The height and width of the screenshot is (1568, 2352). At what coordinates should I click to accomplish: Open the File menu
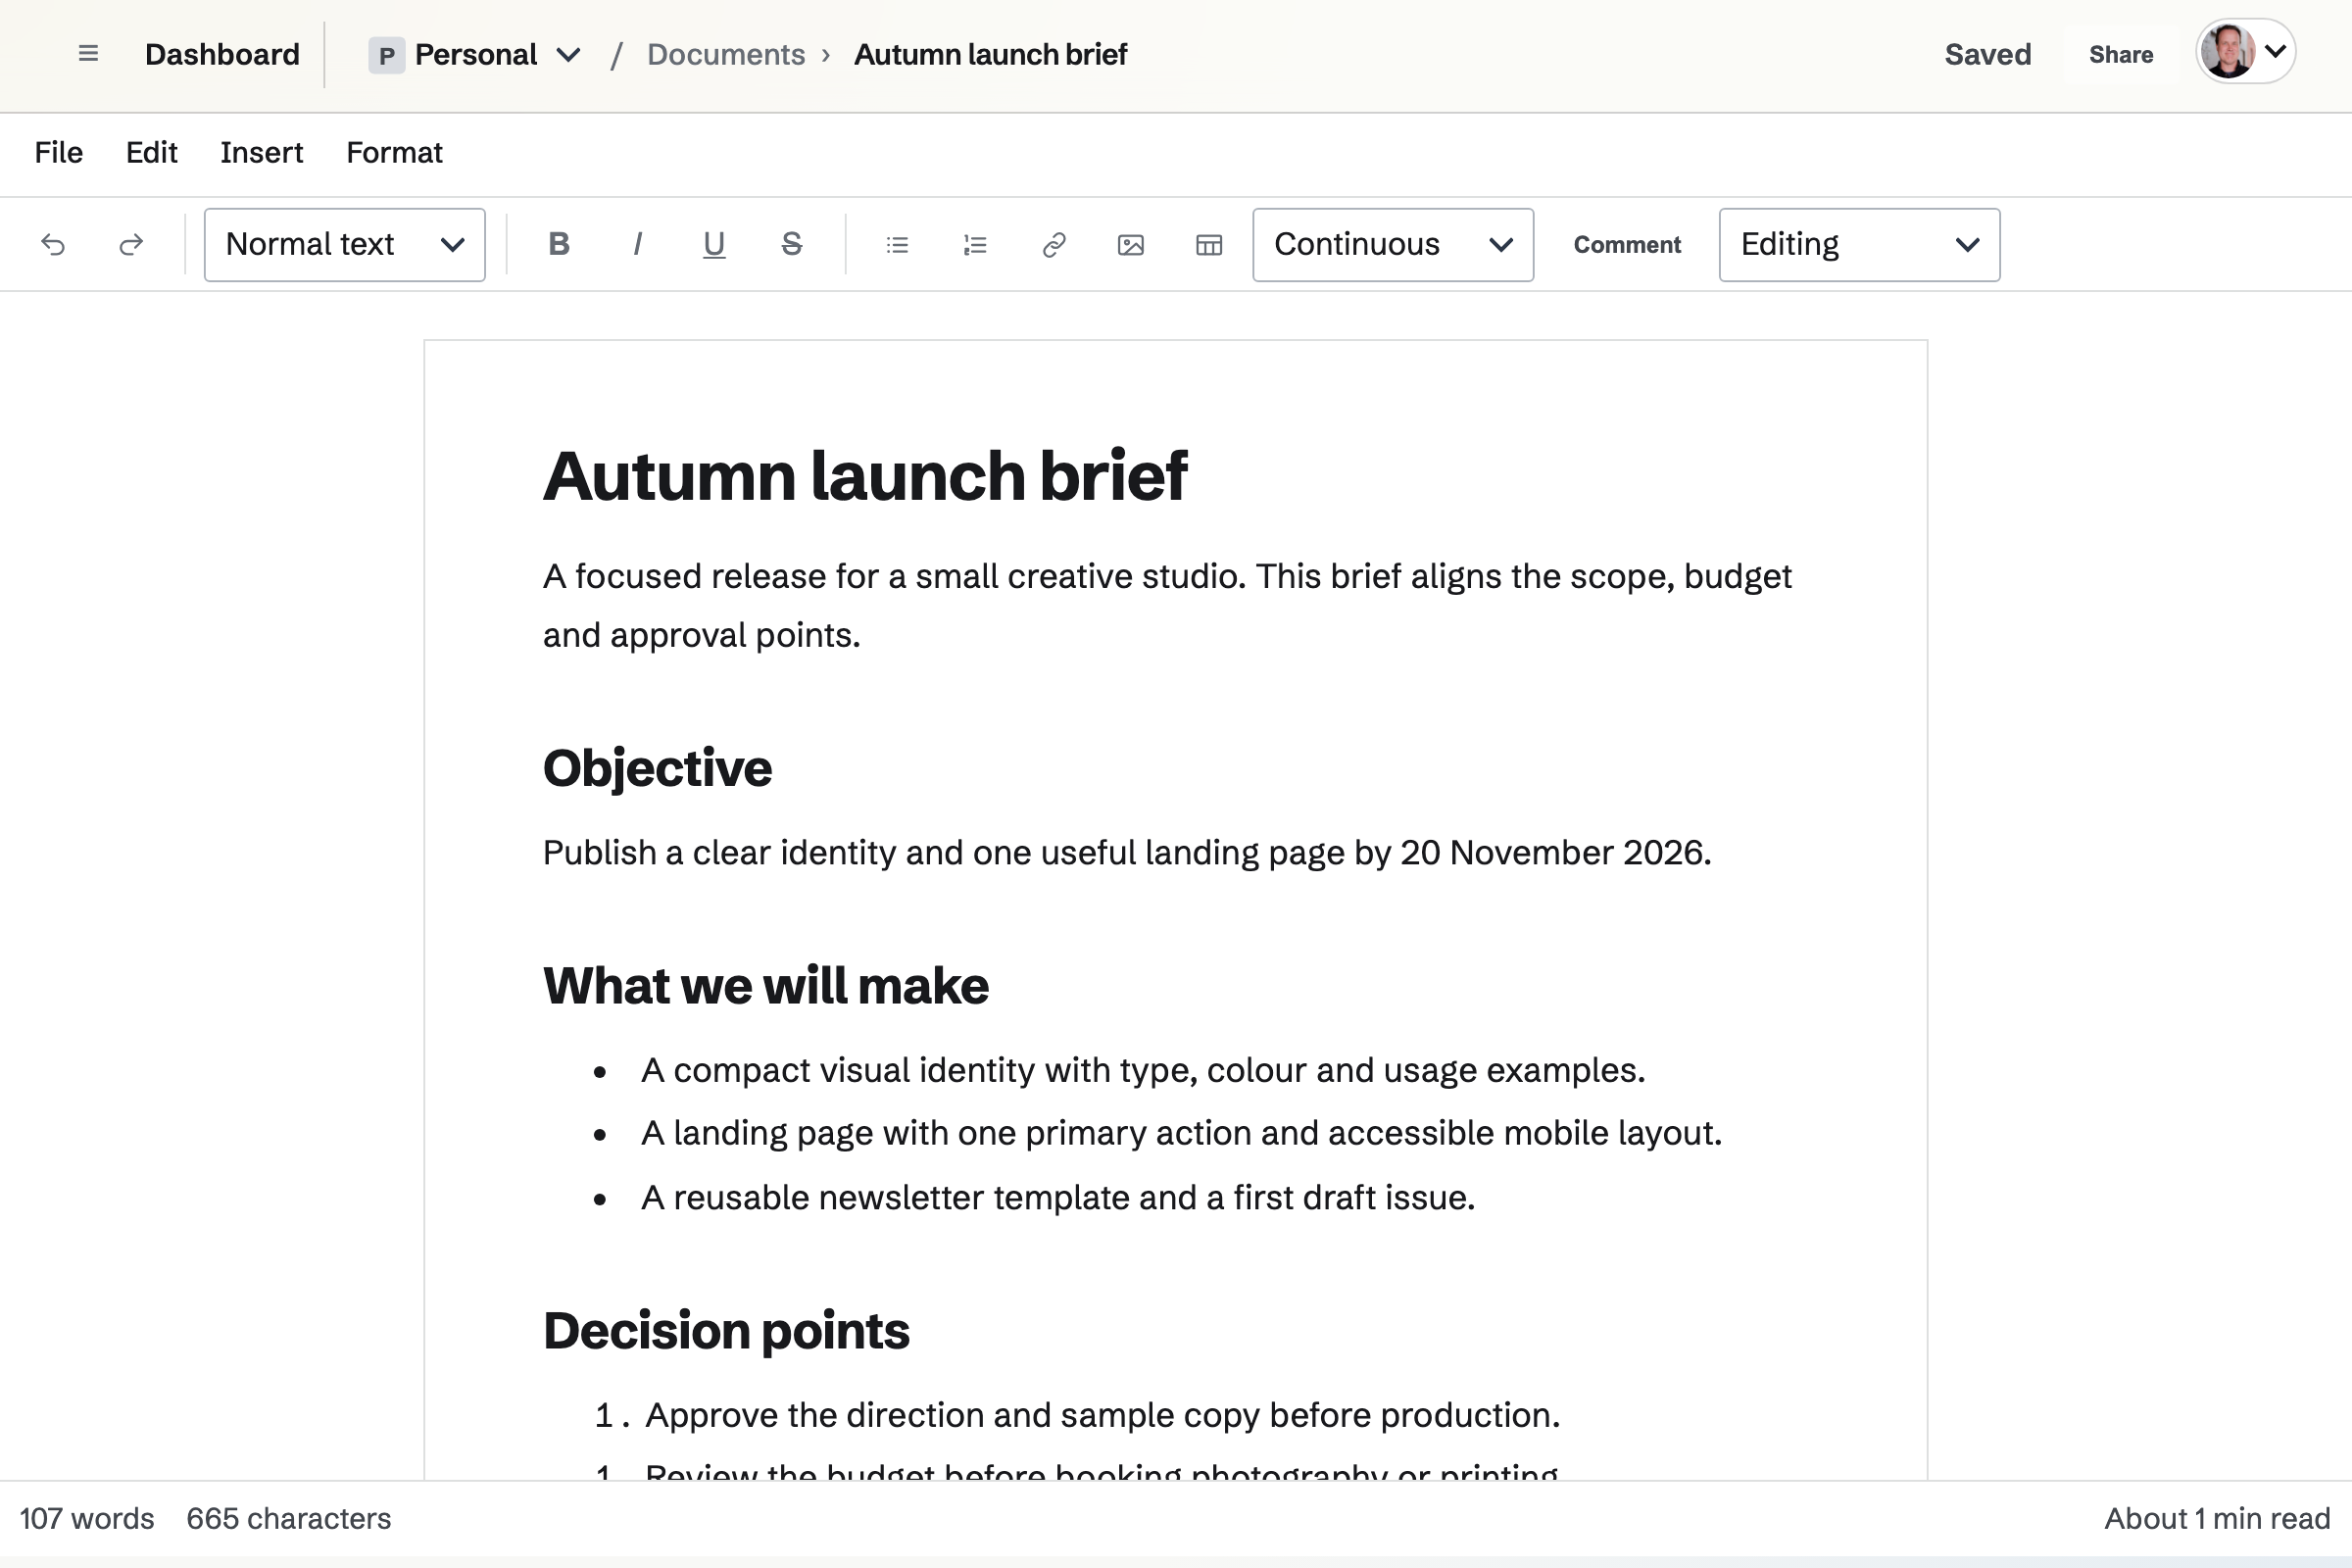pos(59,153)
